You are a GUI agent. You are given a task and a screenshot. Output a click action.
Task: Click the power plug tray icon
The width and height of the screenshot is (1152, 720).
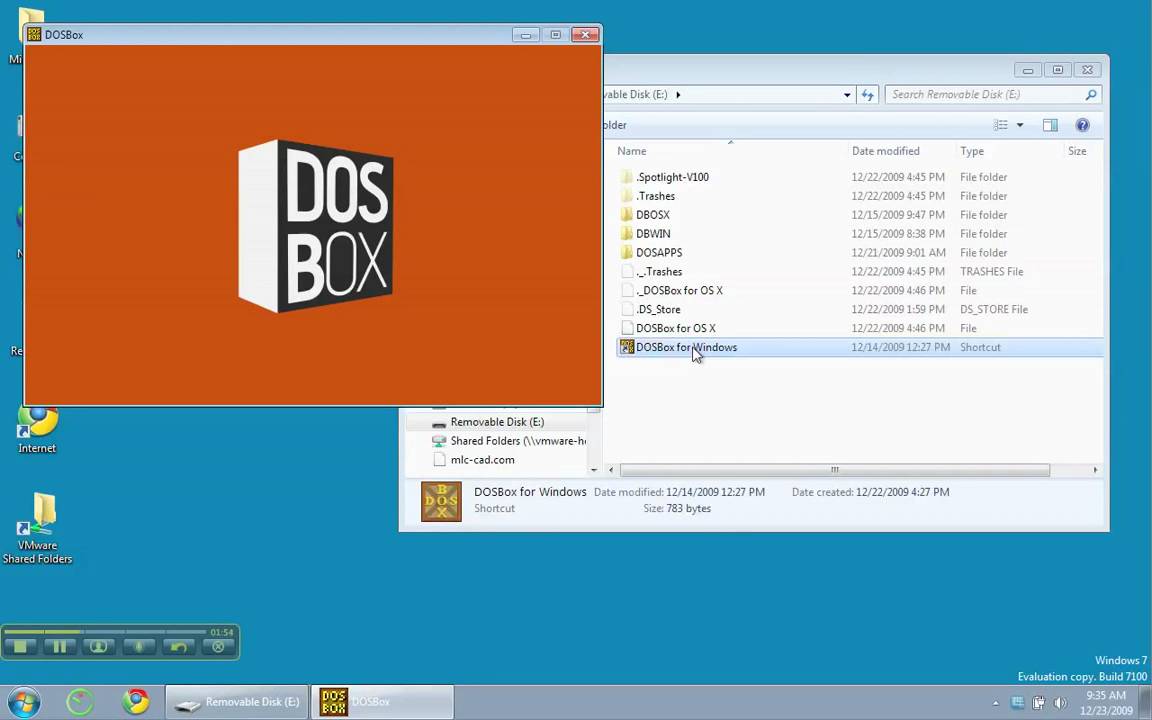point(1039,702)
